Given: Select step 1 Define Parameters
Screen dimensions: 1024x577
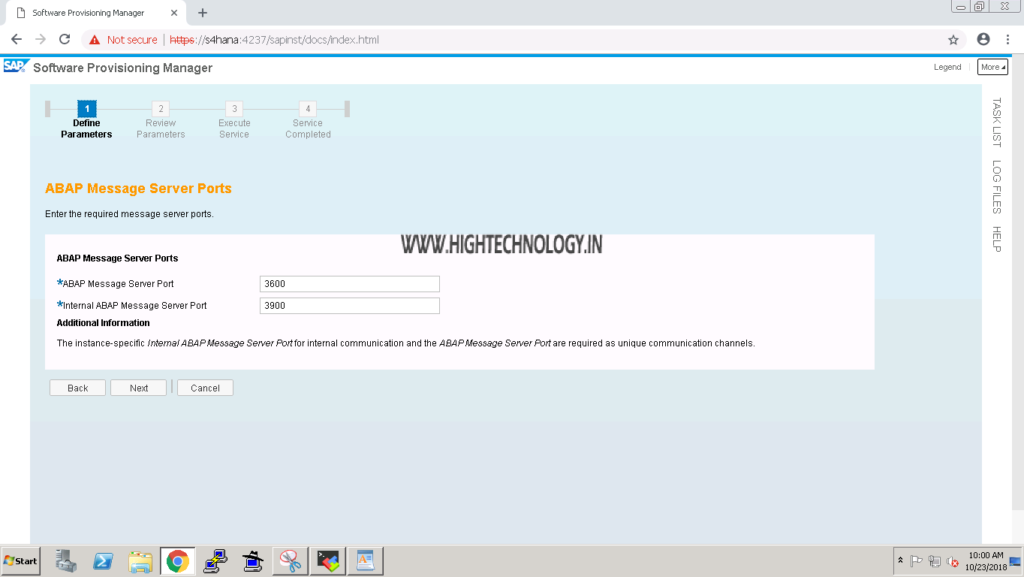Looking at the screenshot, I should tap(87, 120).
